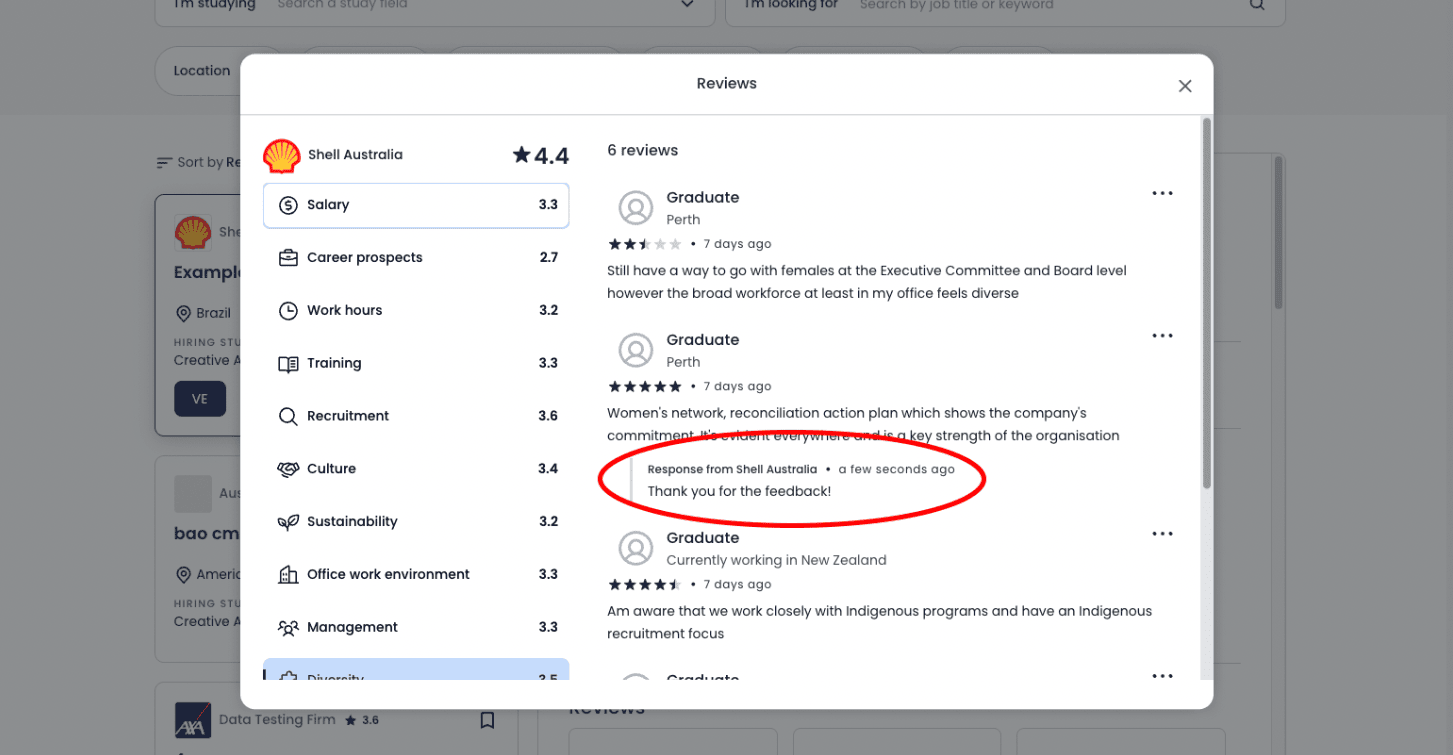Click the Office work environment building icon
Image resolution: width=1453 pixels, height=755 pixels.
288,575
